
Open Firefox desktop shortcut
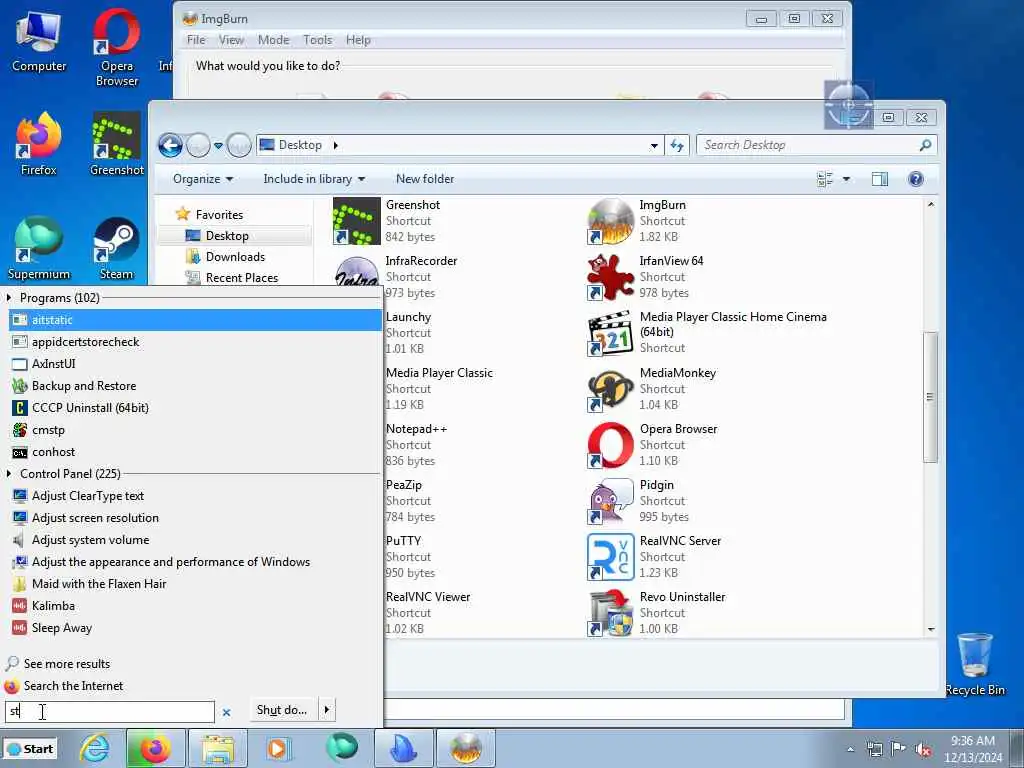coord(39,144)
